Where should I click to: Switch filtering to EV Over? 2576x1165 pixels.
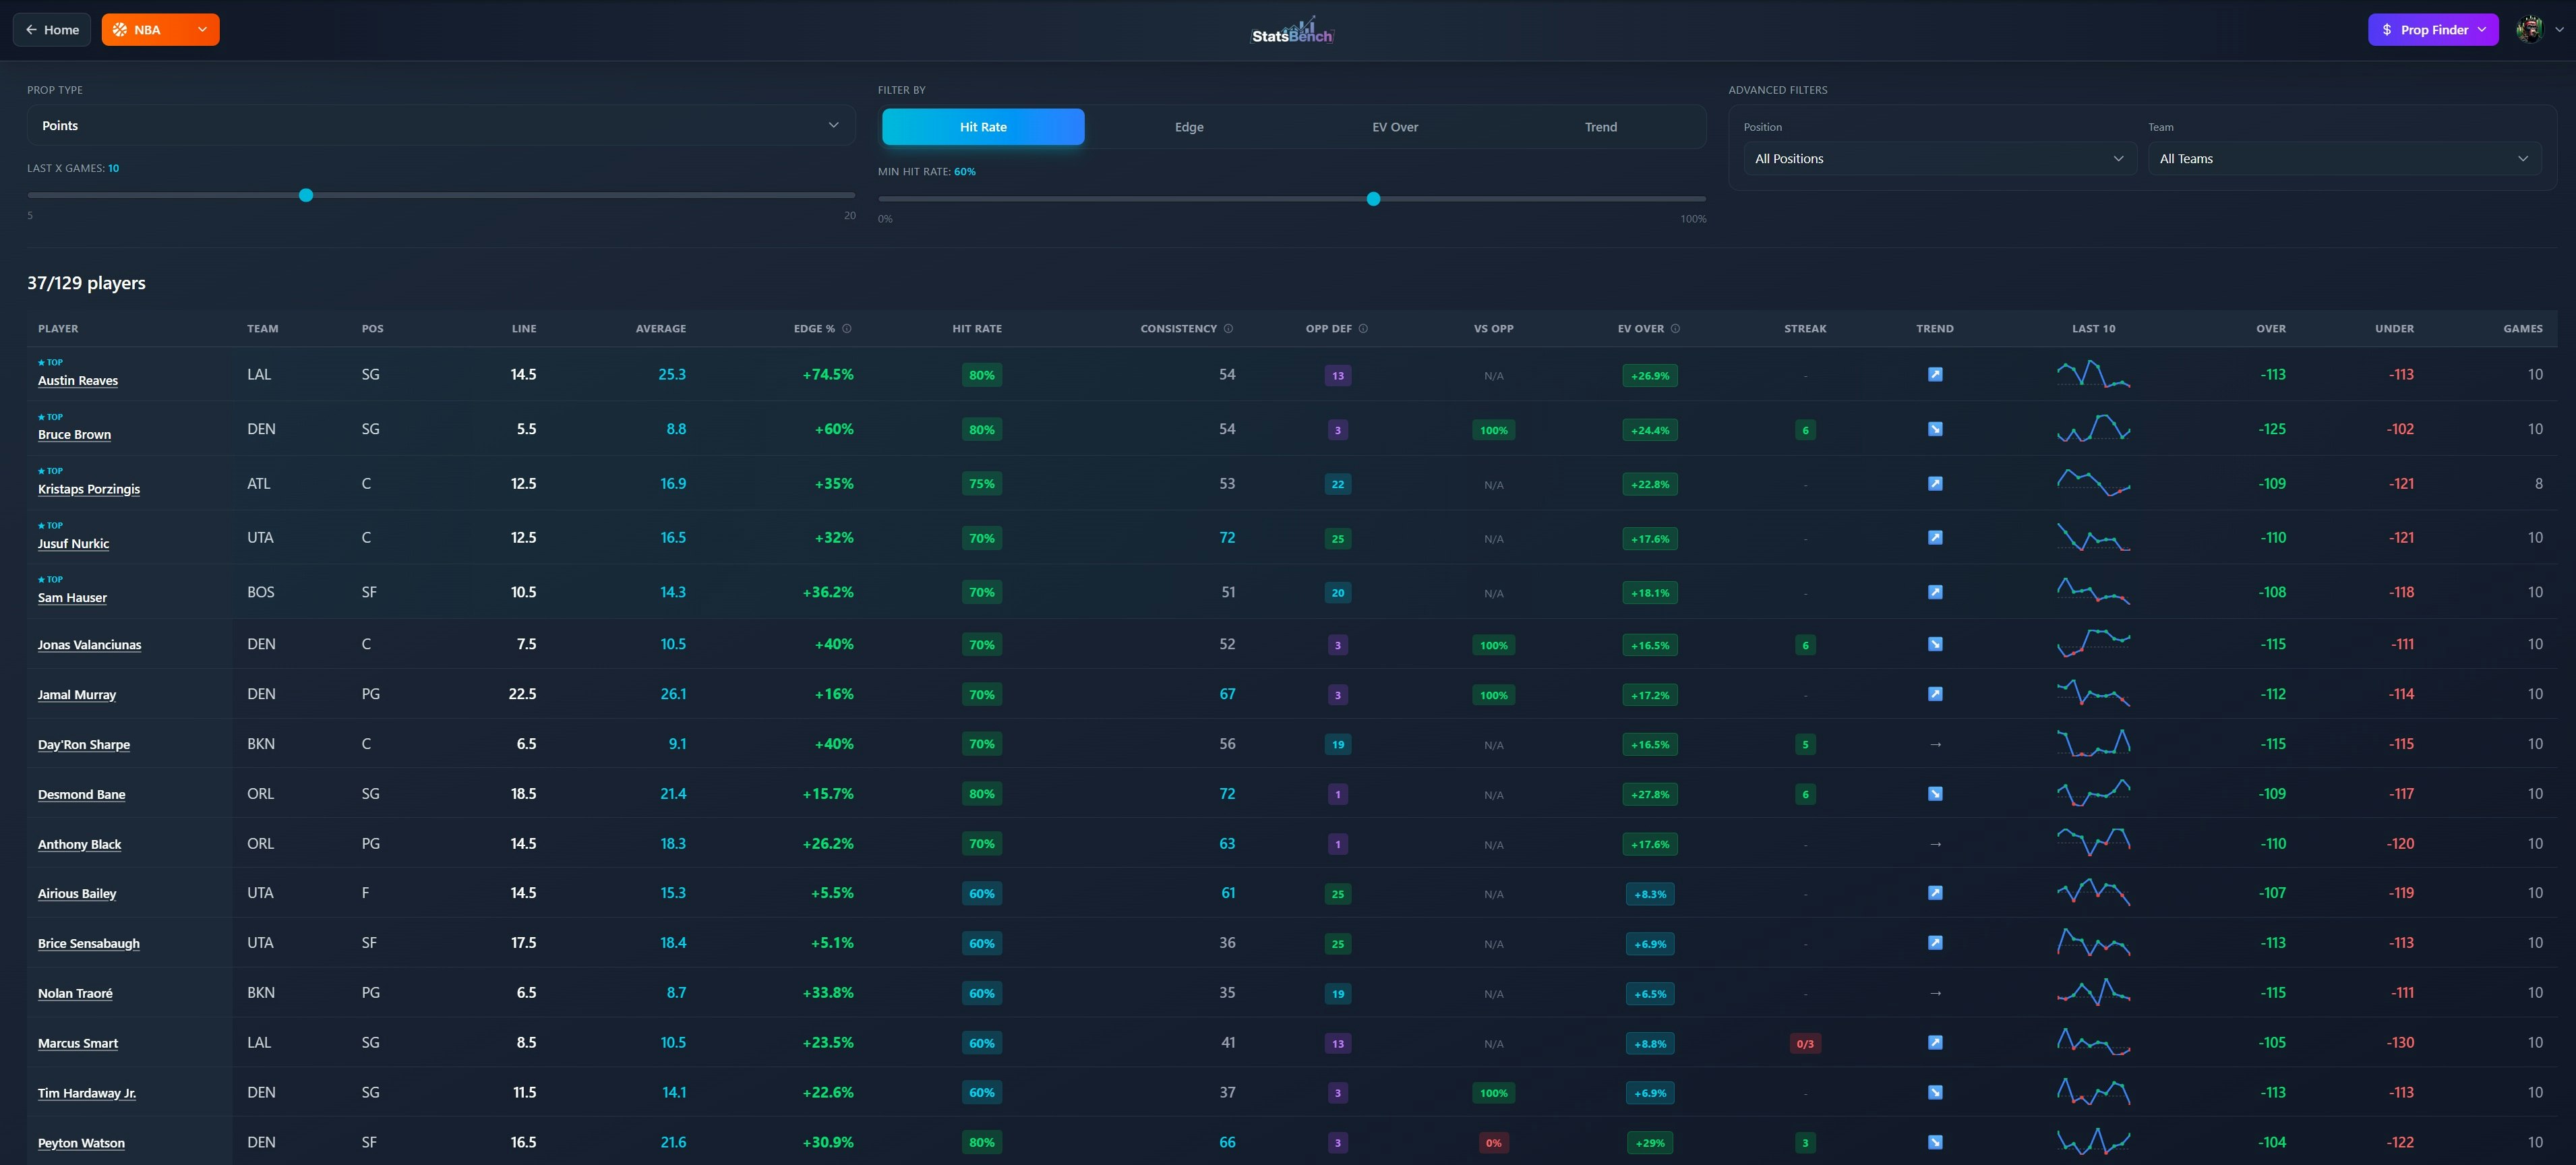[1395, 126]
